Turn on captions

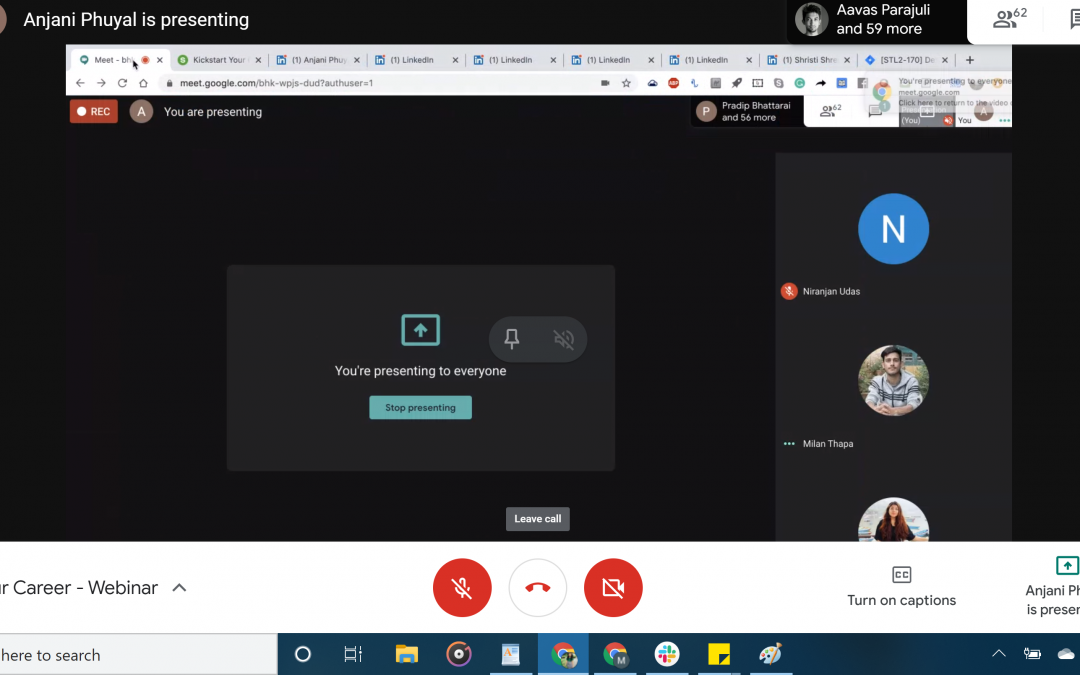(902, 586)
